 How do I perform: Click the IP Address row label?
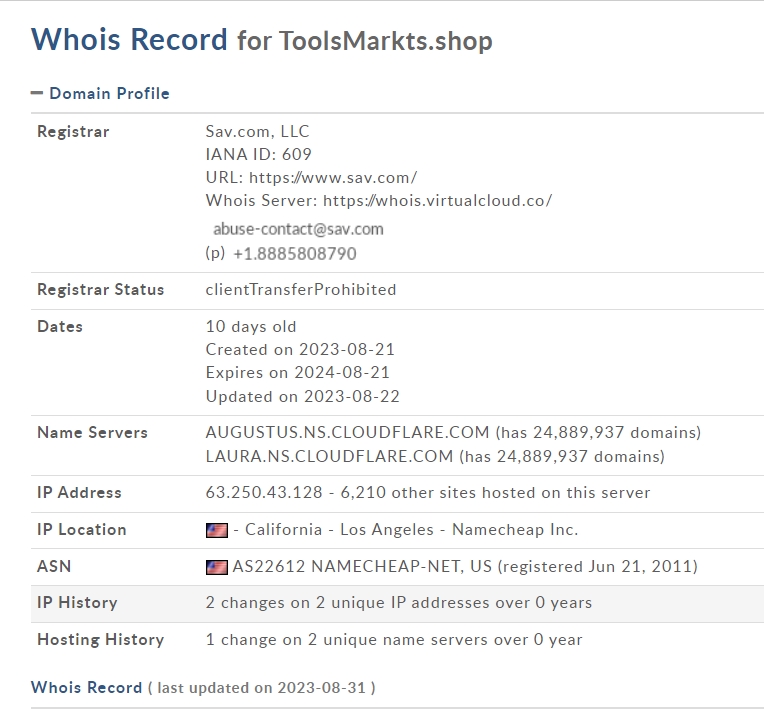(x=79, y=492)
